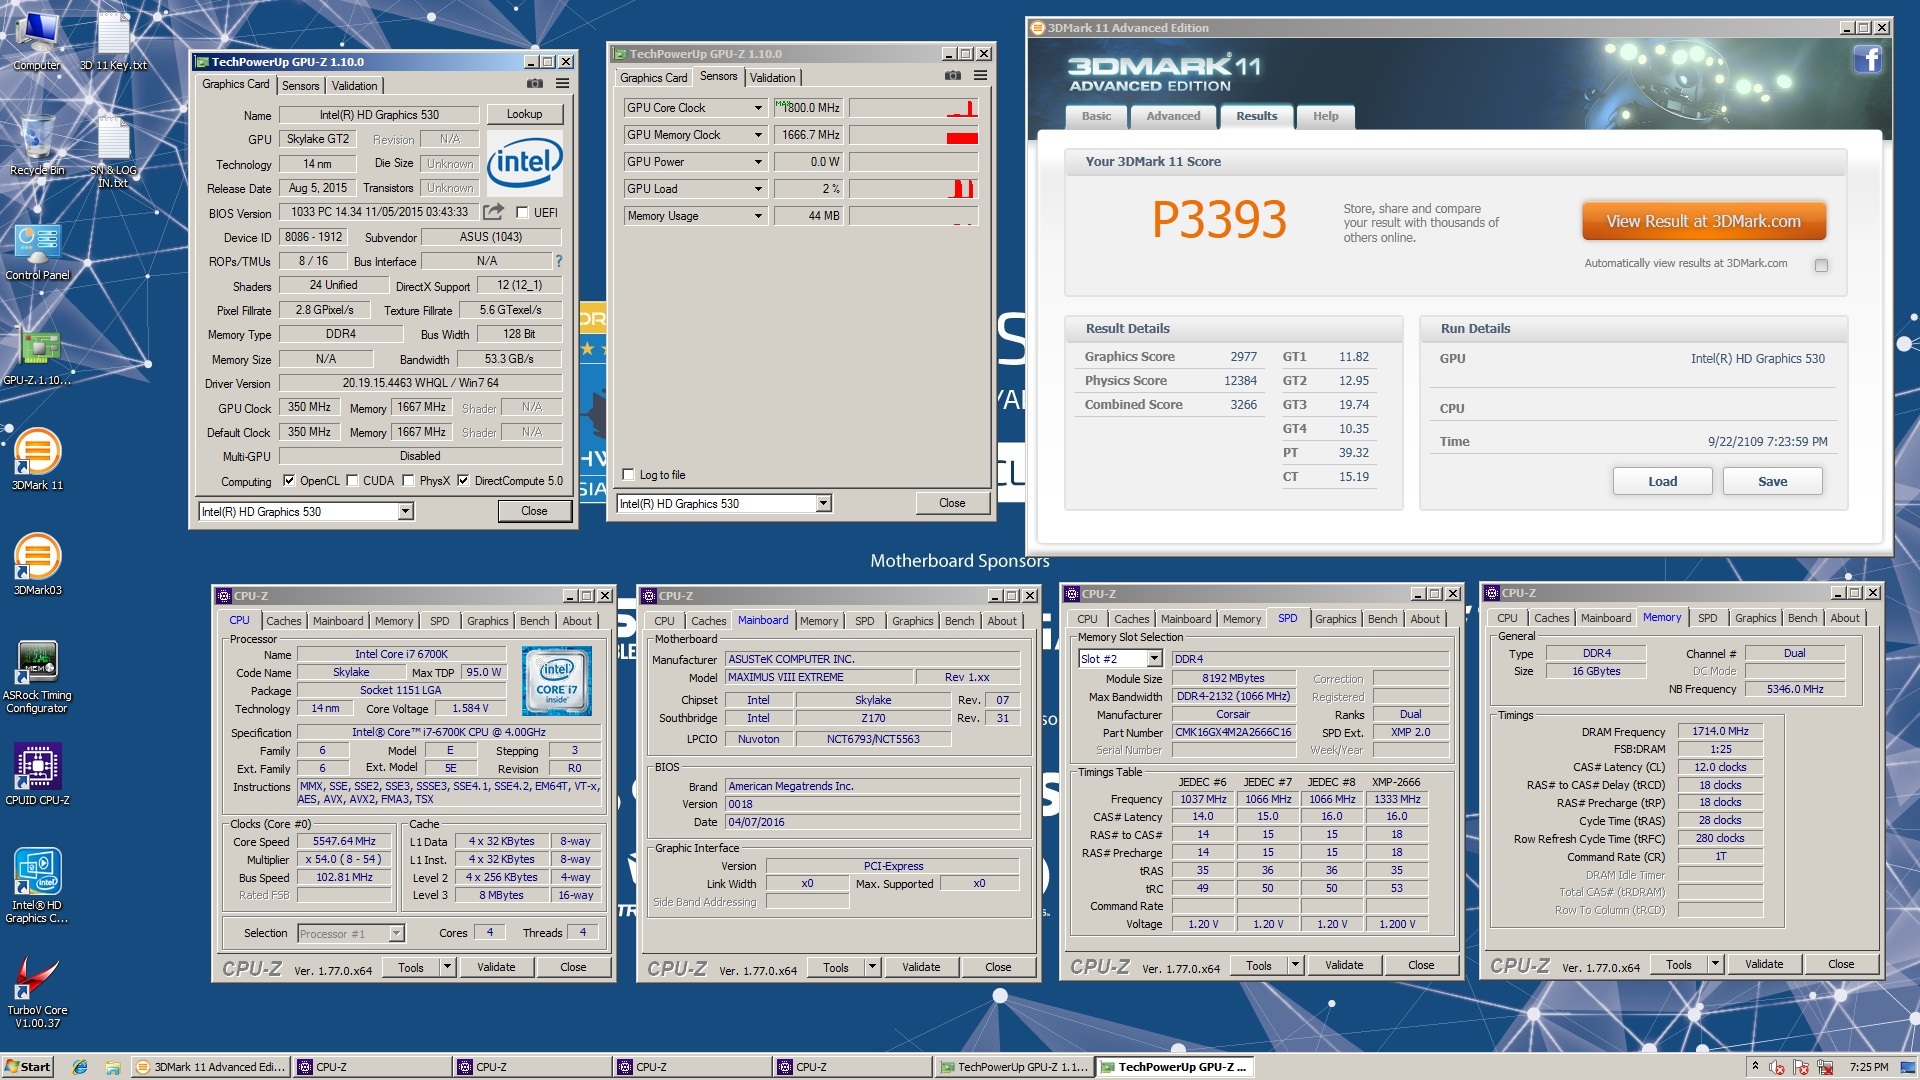
Task: Open Tools dropdown arrow in first CPU-Z window
Action: pyautogui.click(x=447, y=967)
